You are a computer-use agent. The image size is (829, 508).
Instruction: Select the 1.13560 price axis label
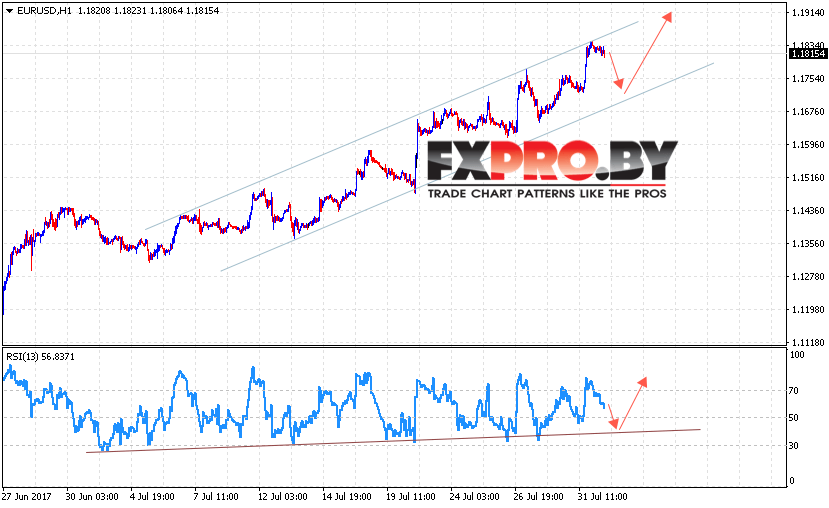(808, 244)
